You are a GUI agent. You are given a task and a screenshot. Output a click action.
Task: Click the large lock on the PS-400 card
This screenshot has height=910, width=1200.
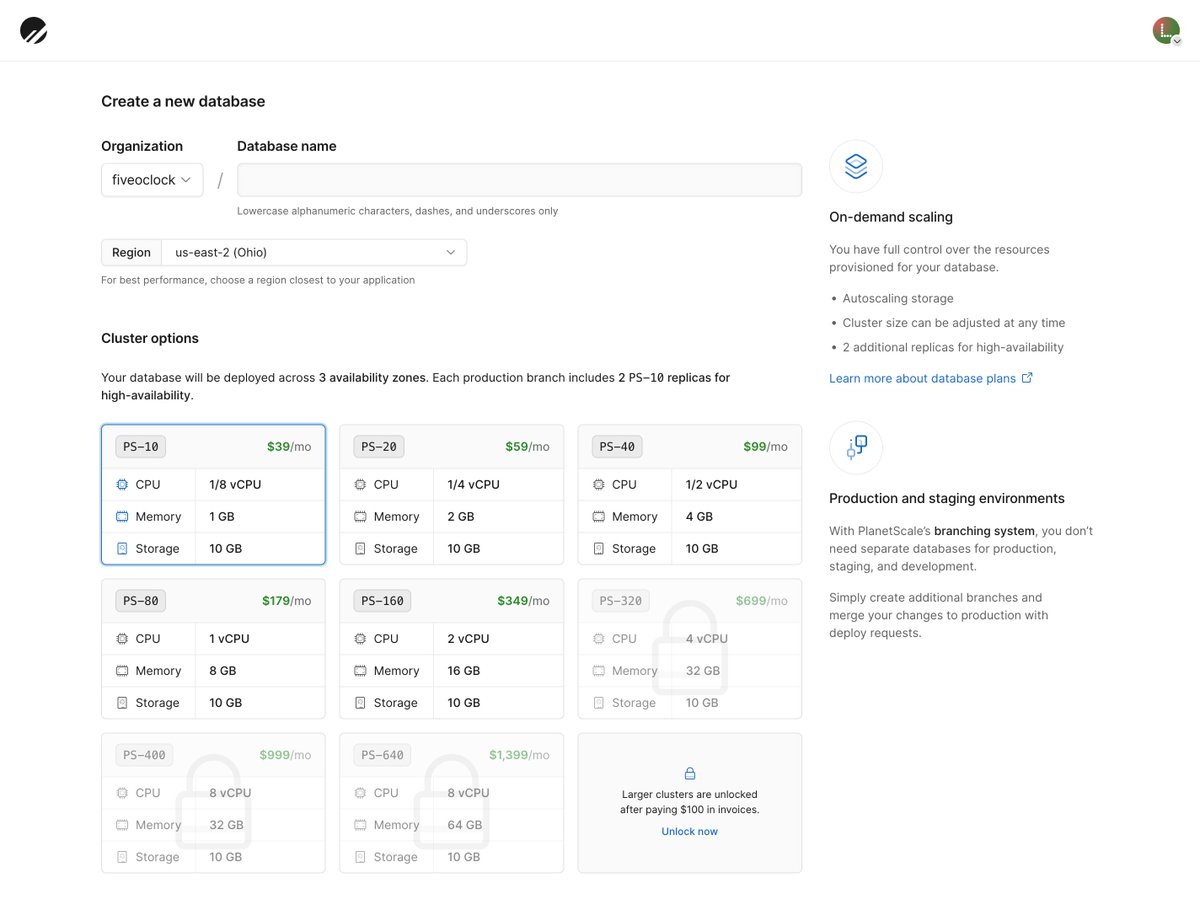[213, 801]
